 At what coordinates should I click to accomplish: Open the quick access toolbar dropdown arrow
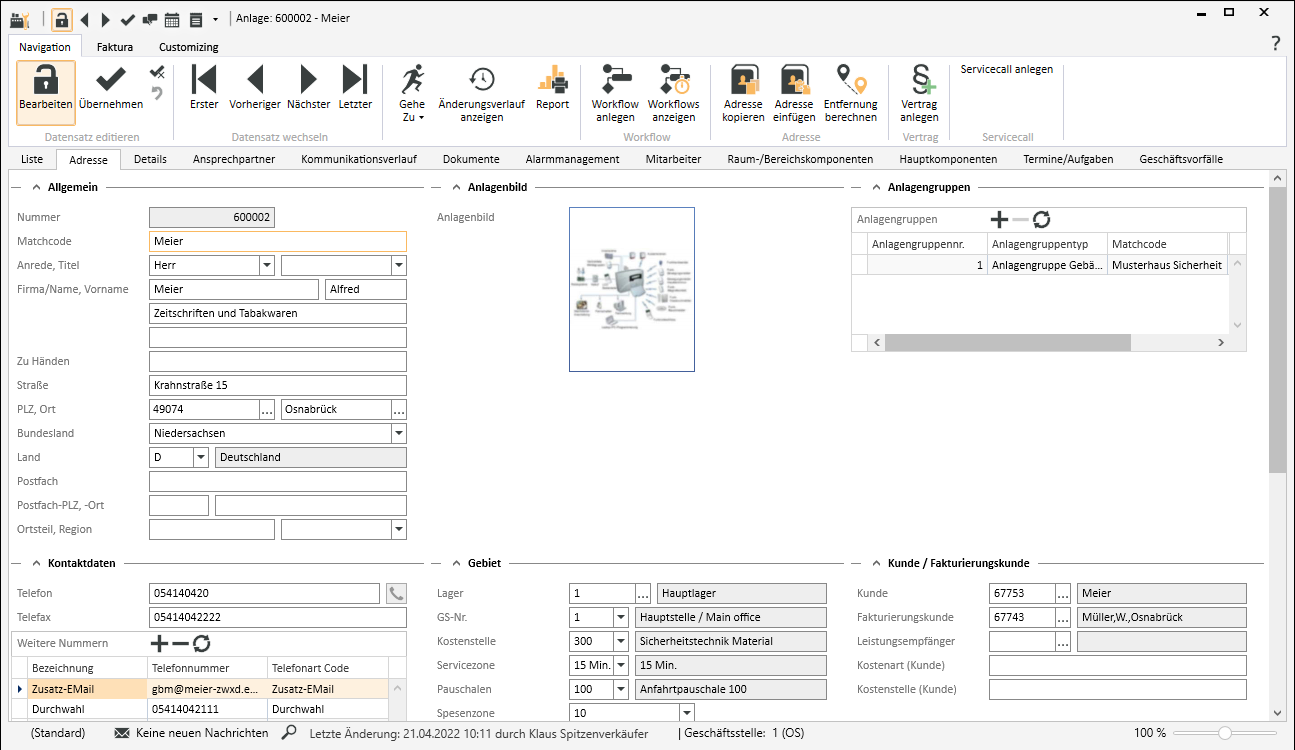pos(215,20)
